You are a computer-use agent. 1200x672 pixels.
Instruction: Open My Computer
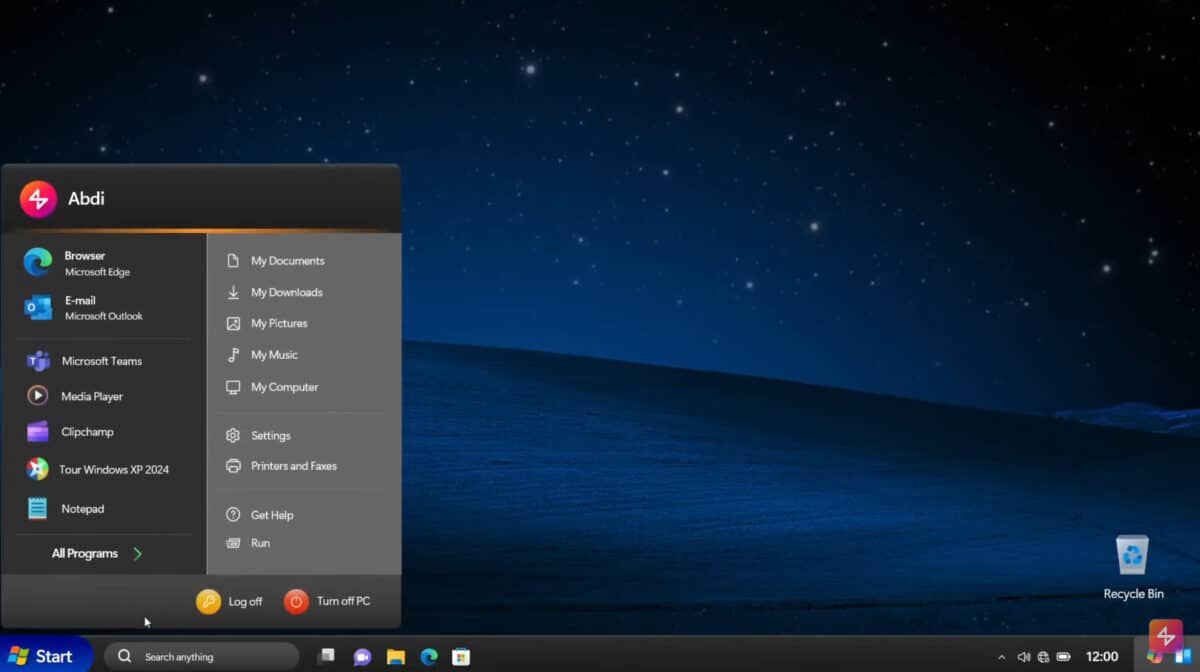(x=285, y=387)
